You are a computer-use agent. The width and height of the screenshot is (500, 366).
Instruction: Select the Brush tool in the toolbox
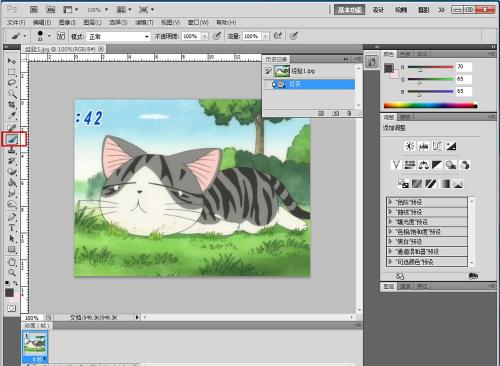pyautogui.click(x=13, y=139)
